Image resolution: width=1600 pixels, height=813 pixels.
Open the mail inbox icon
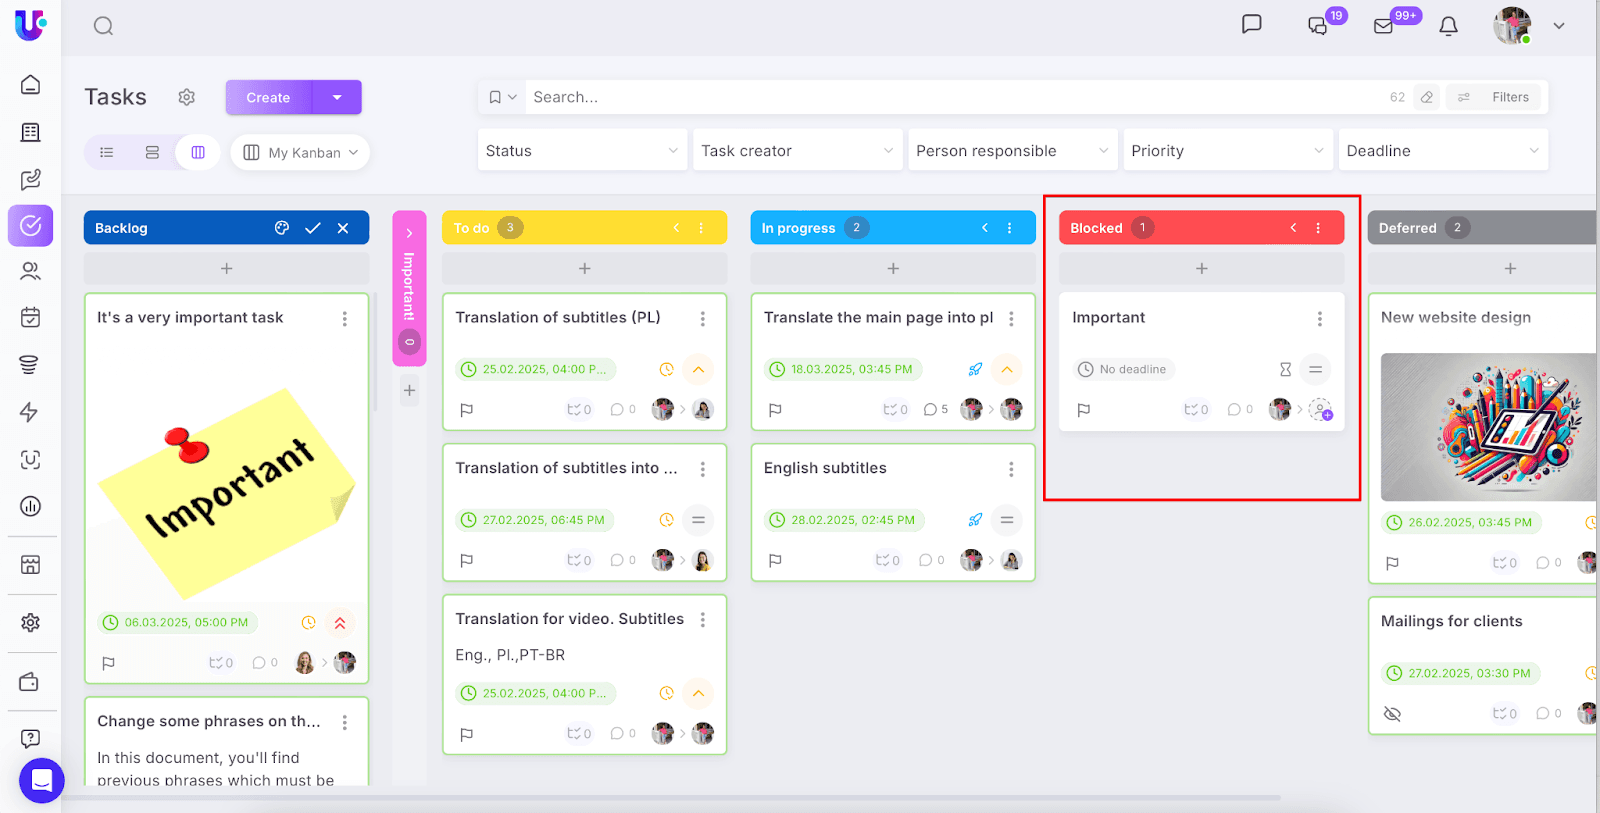tap(1384, 27)
